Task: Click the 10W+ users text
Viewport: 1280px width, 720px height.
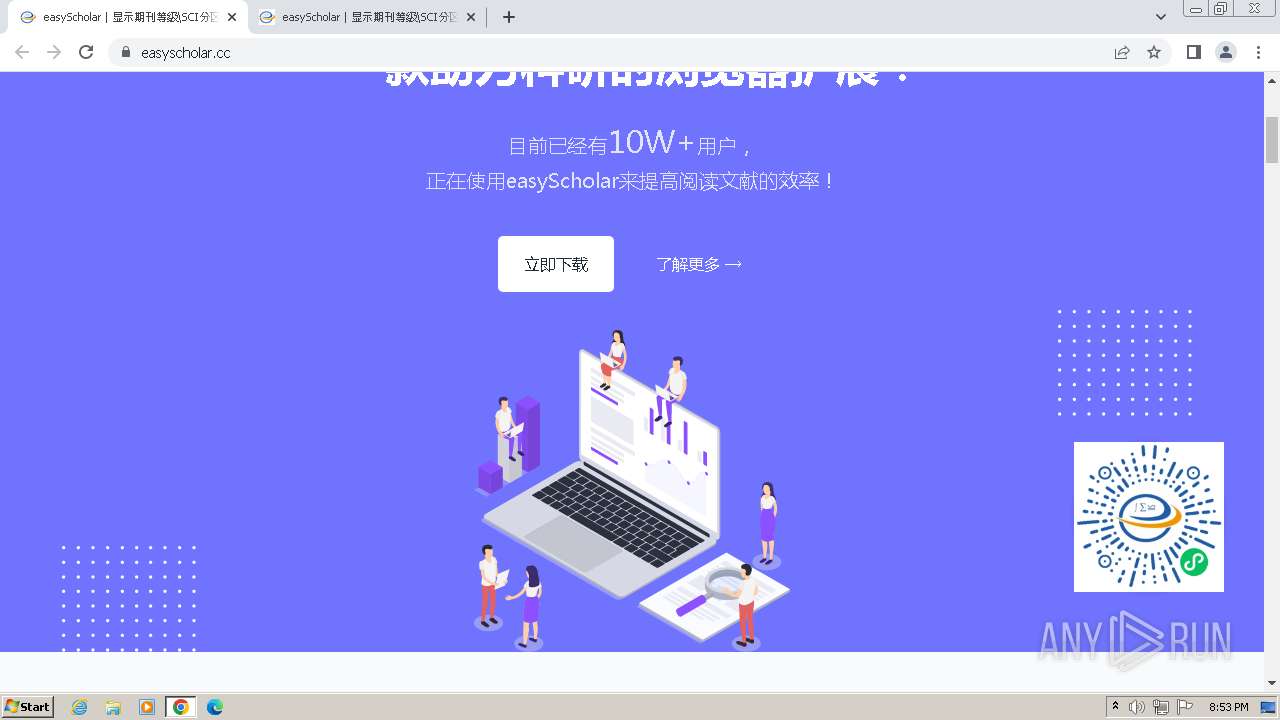Action: pos(630,143)
